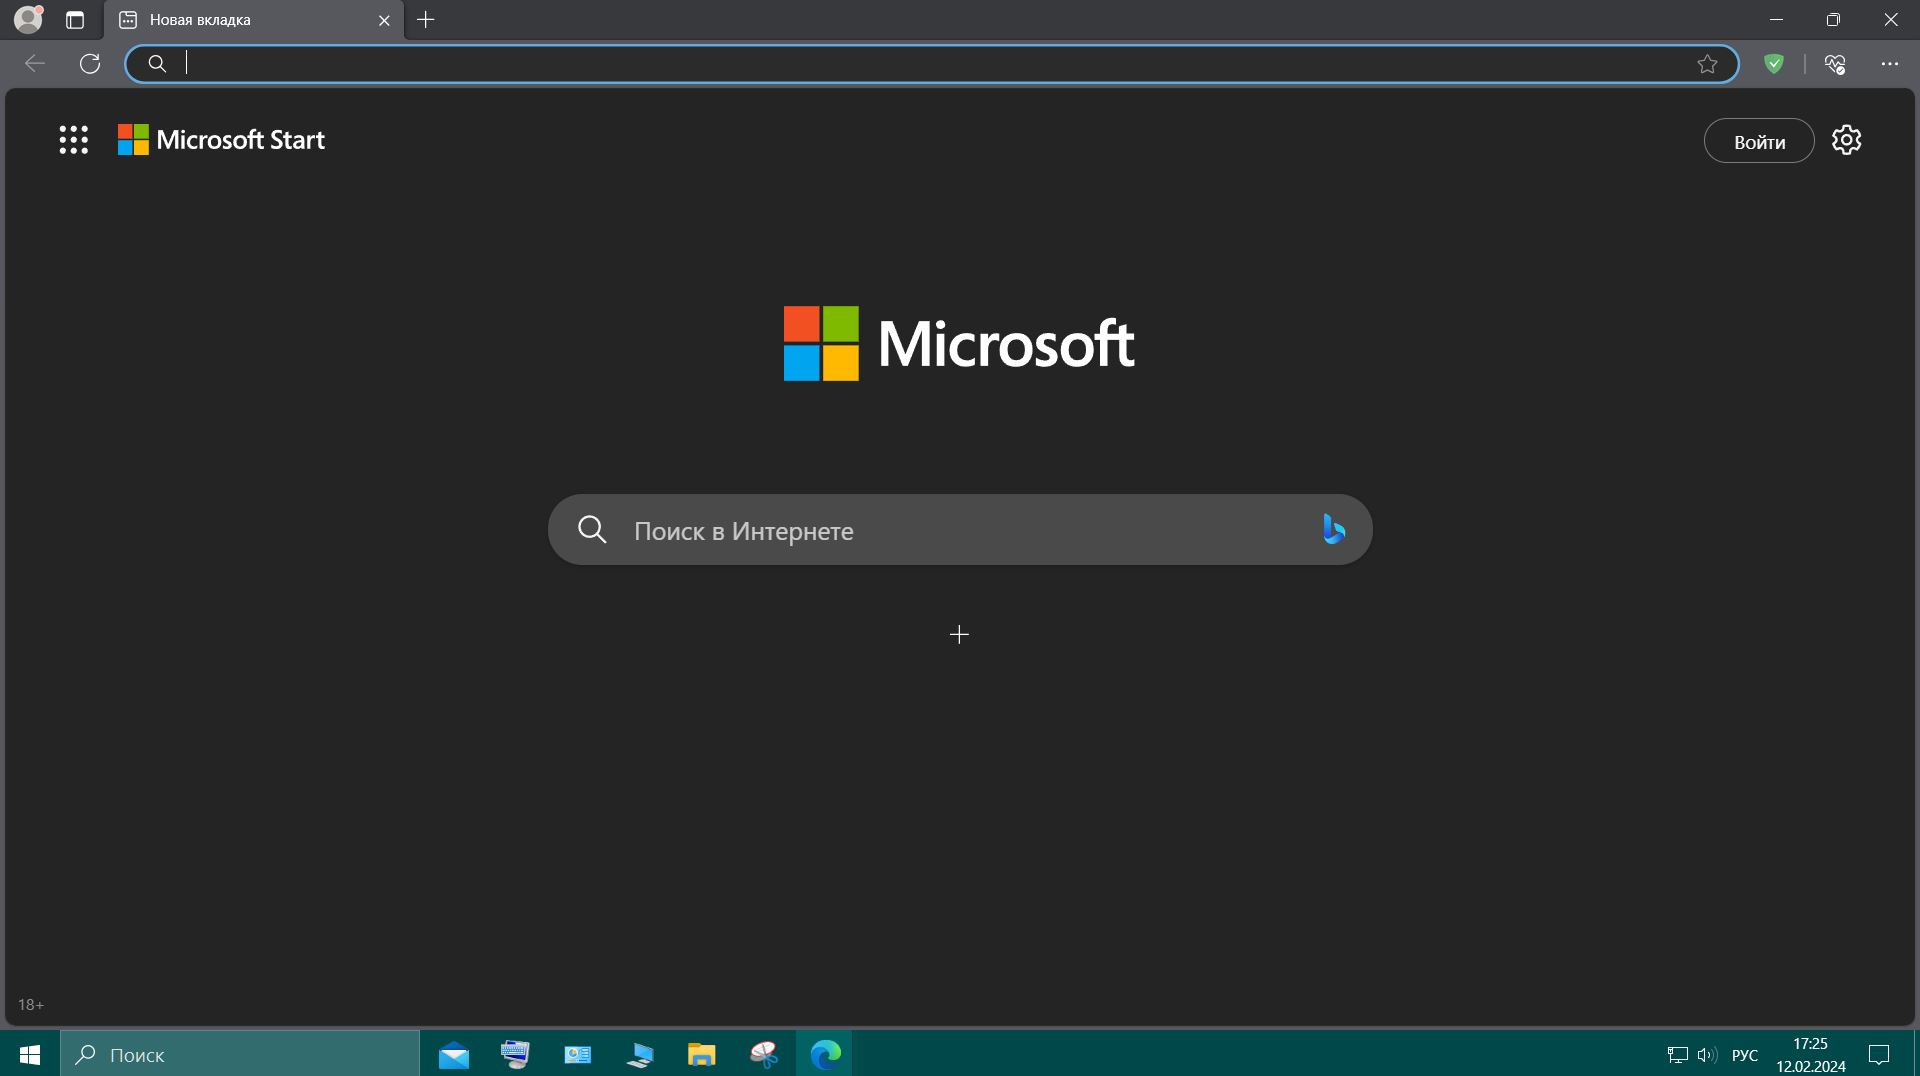
Task: Add this page to favorites star
Action: (x=1707, y=64)
